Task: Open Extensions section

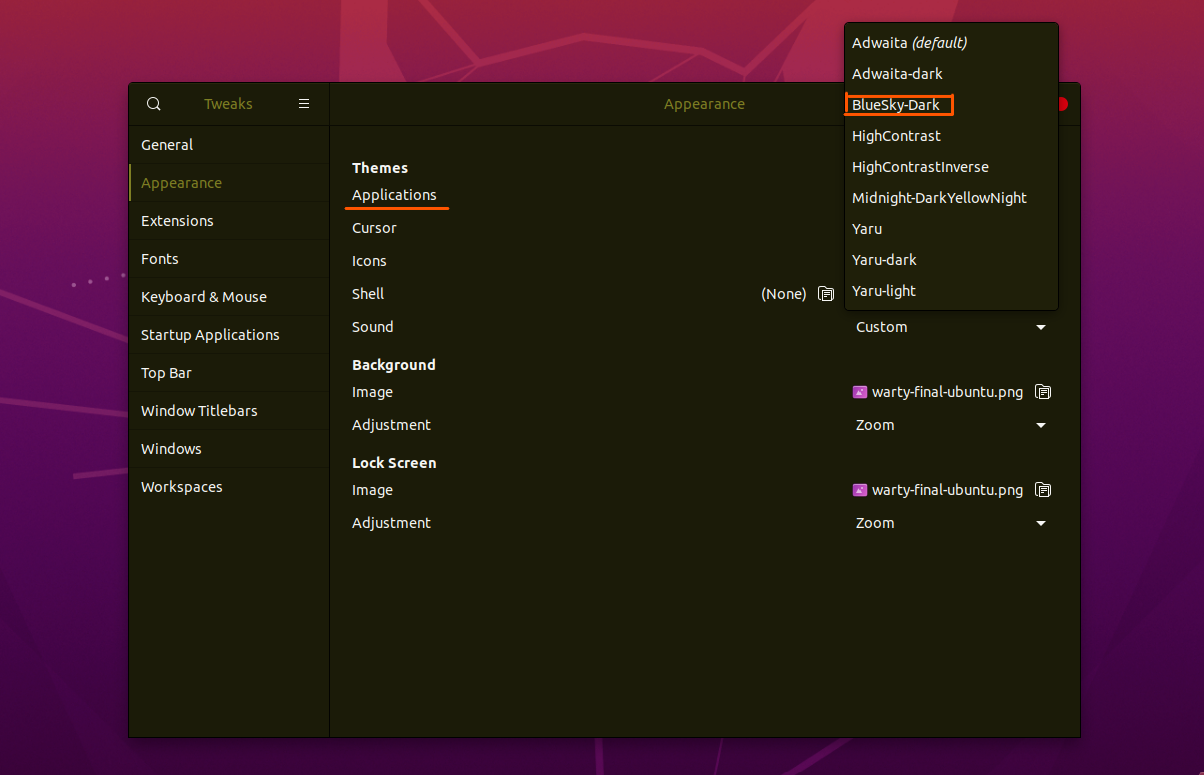Action: pyautogui.click(x=229, y=221)
